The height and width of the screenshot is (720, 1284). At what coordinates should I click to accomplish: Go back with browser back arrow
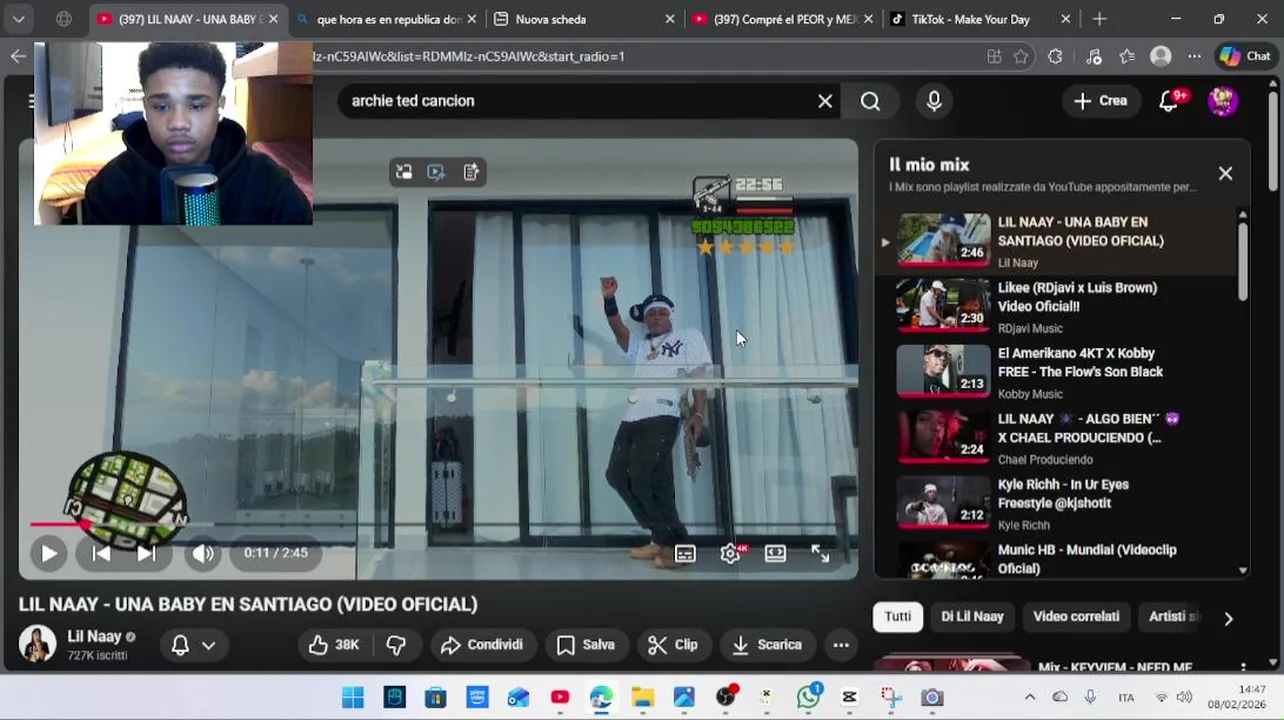pyautogui.click(x=18, y=56)
